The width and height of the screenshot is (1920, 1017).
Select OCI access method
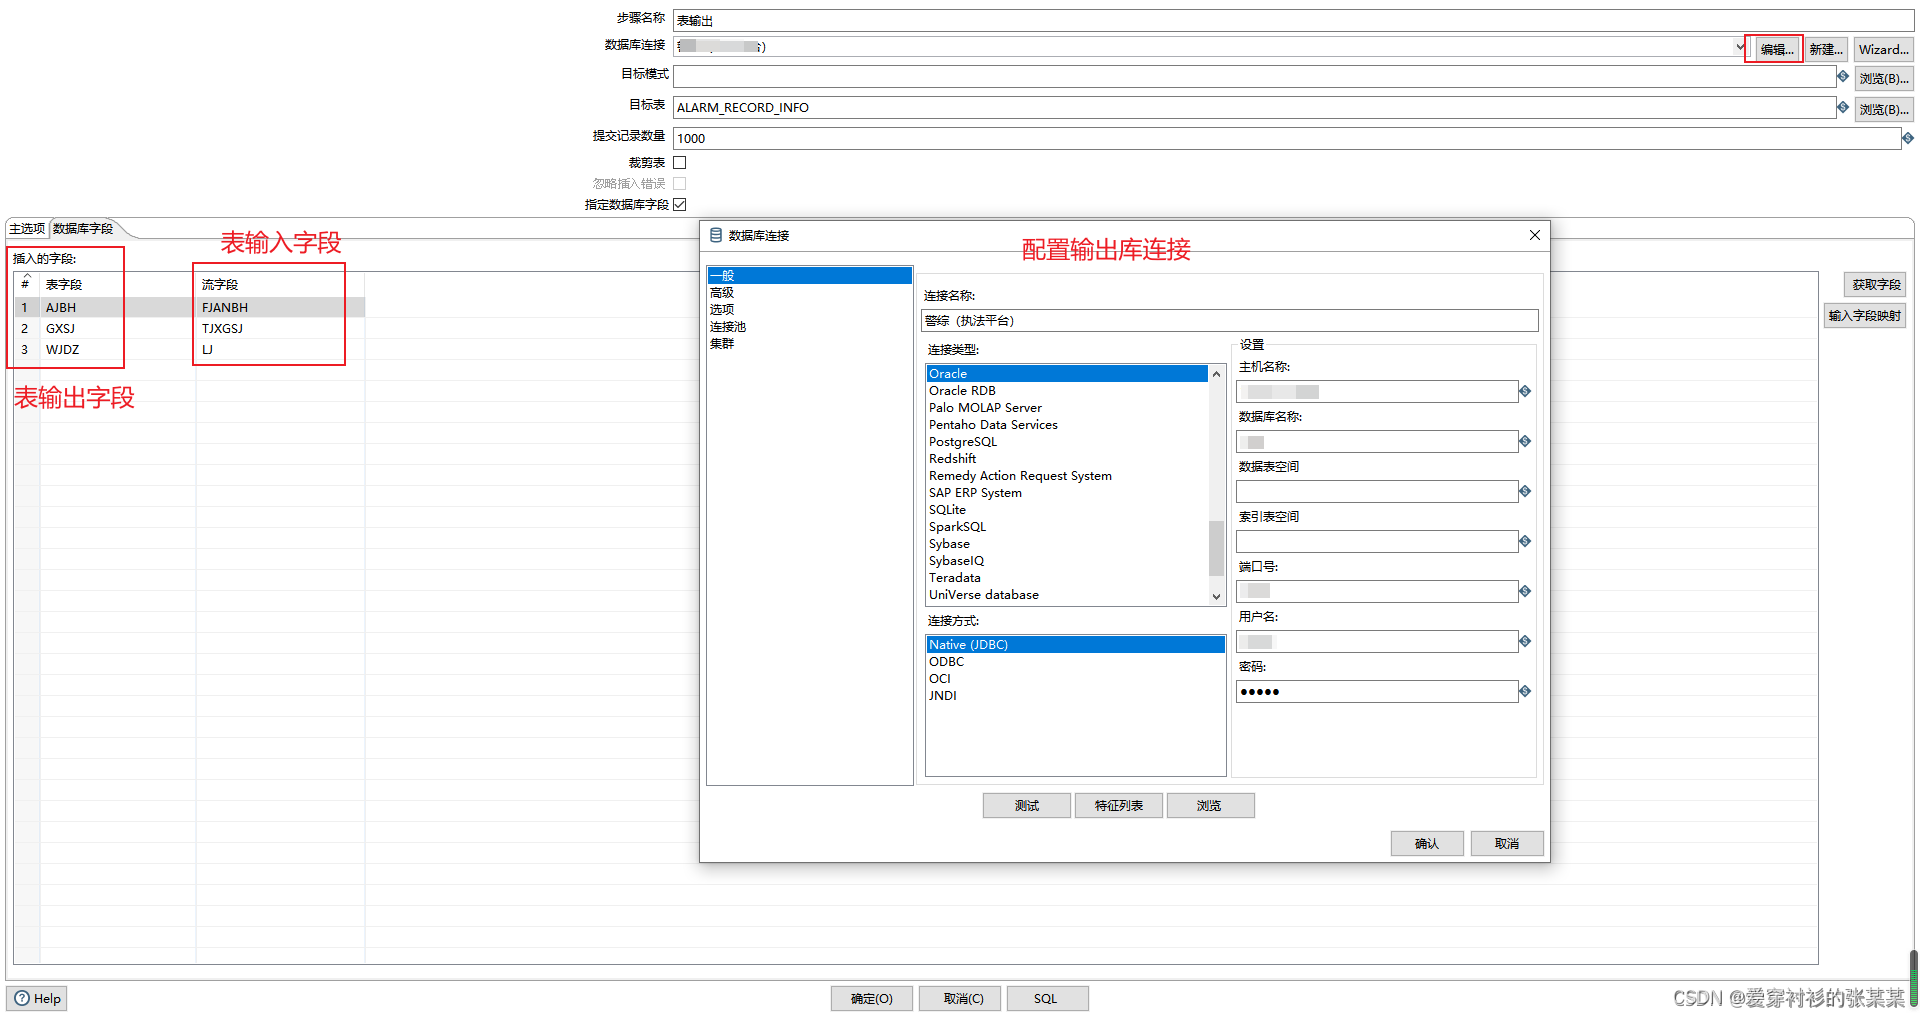pyautogui.click(x=1075, y=679)
